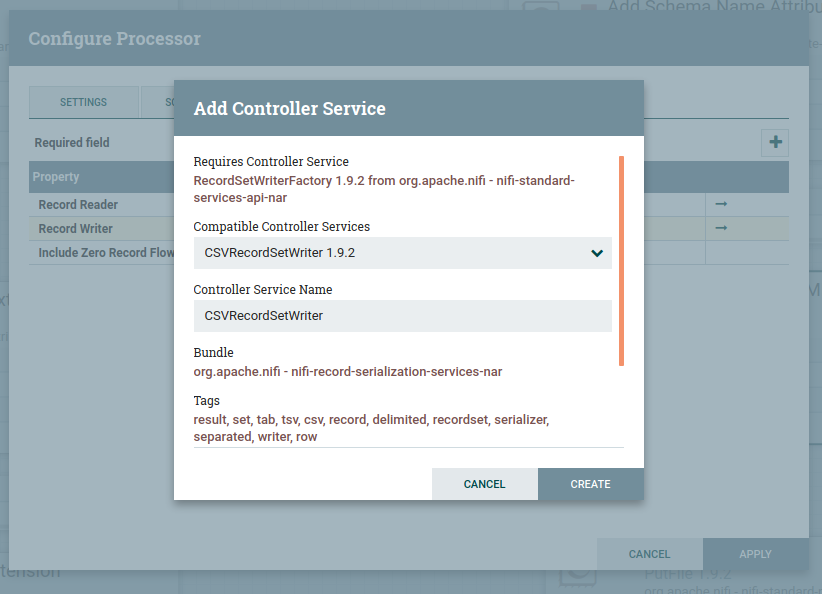Click the go-to arrow in Record Writer row
Image resolution: width=822 pixels, height=594 pixels.
720,228
